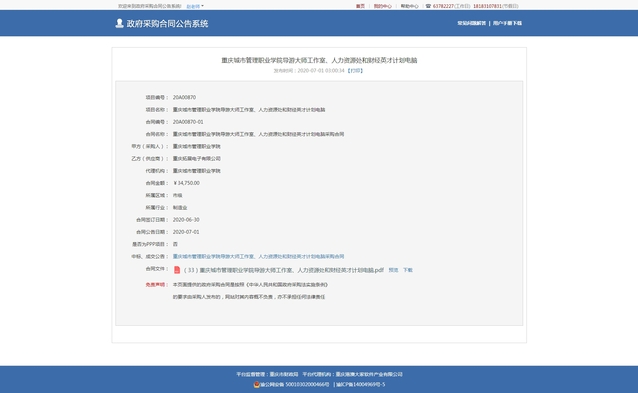The image size is (638, 393).
Task: Click the 20A00870 project number value
Action: click(184, 98)
